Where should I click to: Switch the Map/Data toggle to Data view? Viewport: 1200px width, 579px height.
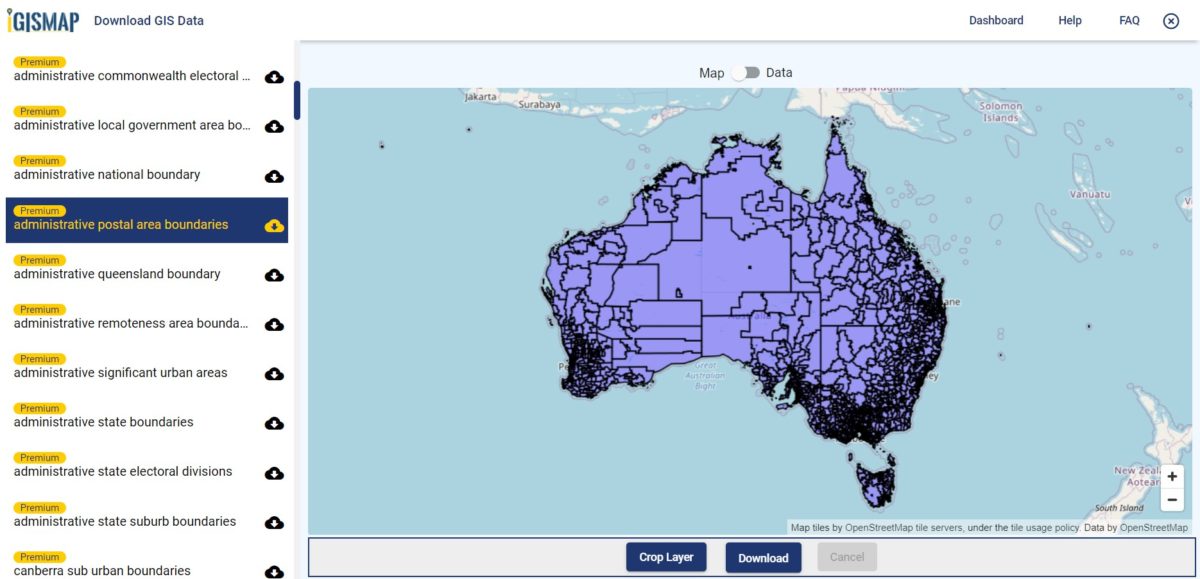tap(746, 72)
